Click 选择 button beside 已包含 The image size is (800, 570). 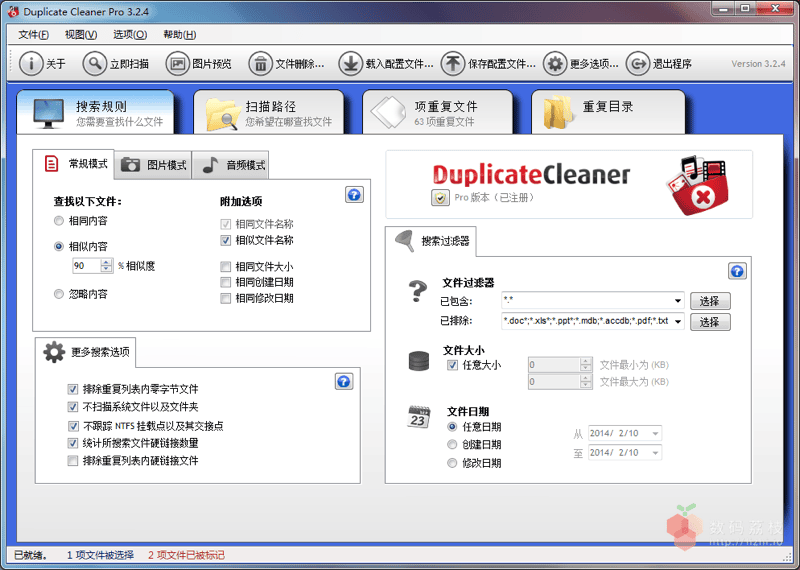coord(710,301)
